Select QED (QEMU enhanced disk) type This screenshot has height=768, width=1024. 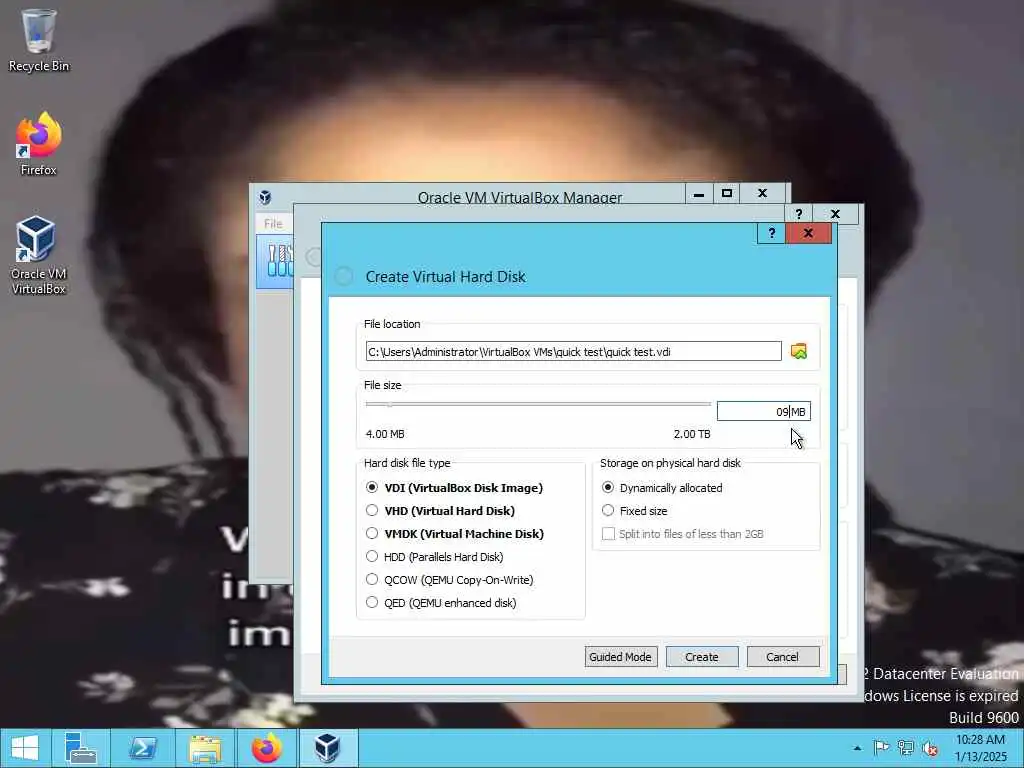441,603
